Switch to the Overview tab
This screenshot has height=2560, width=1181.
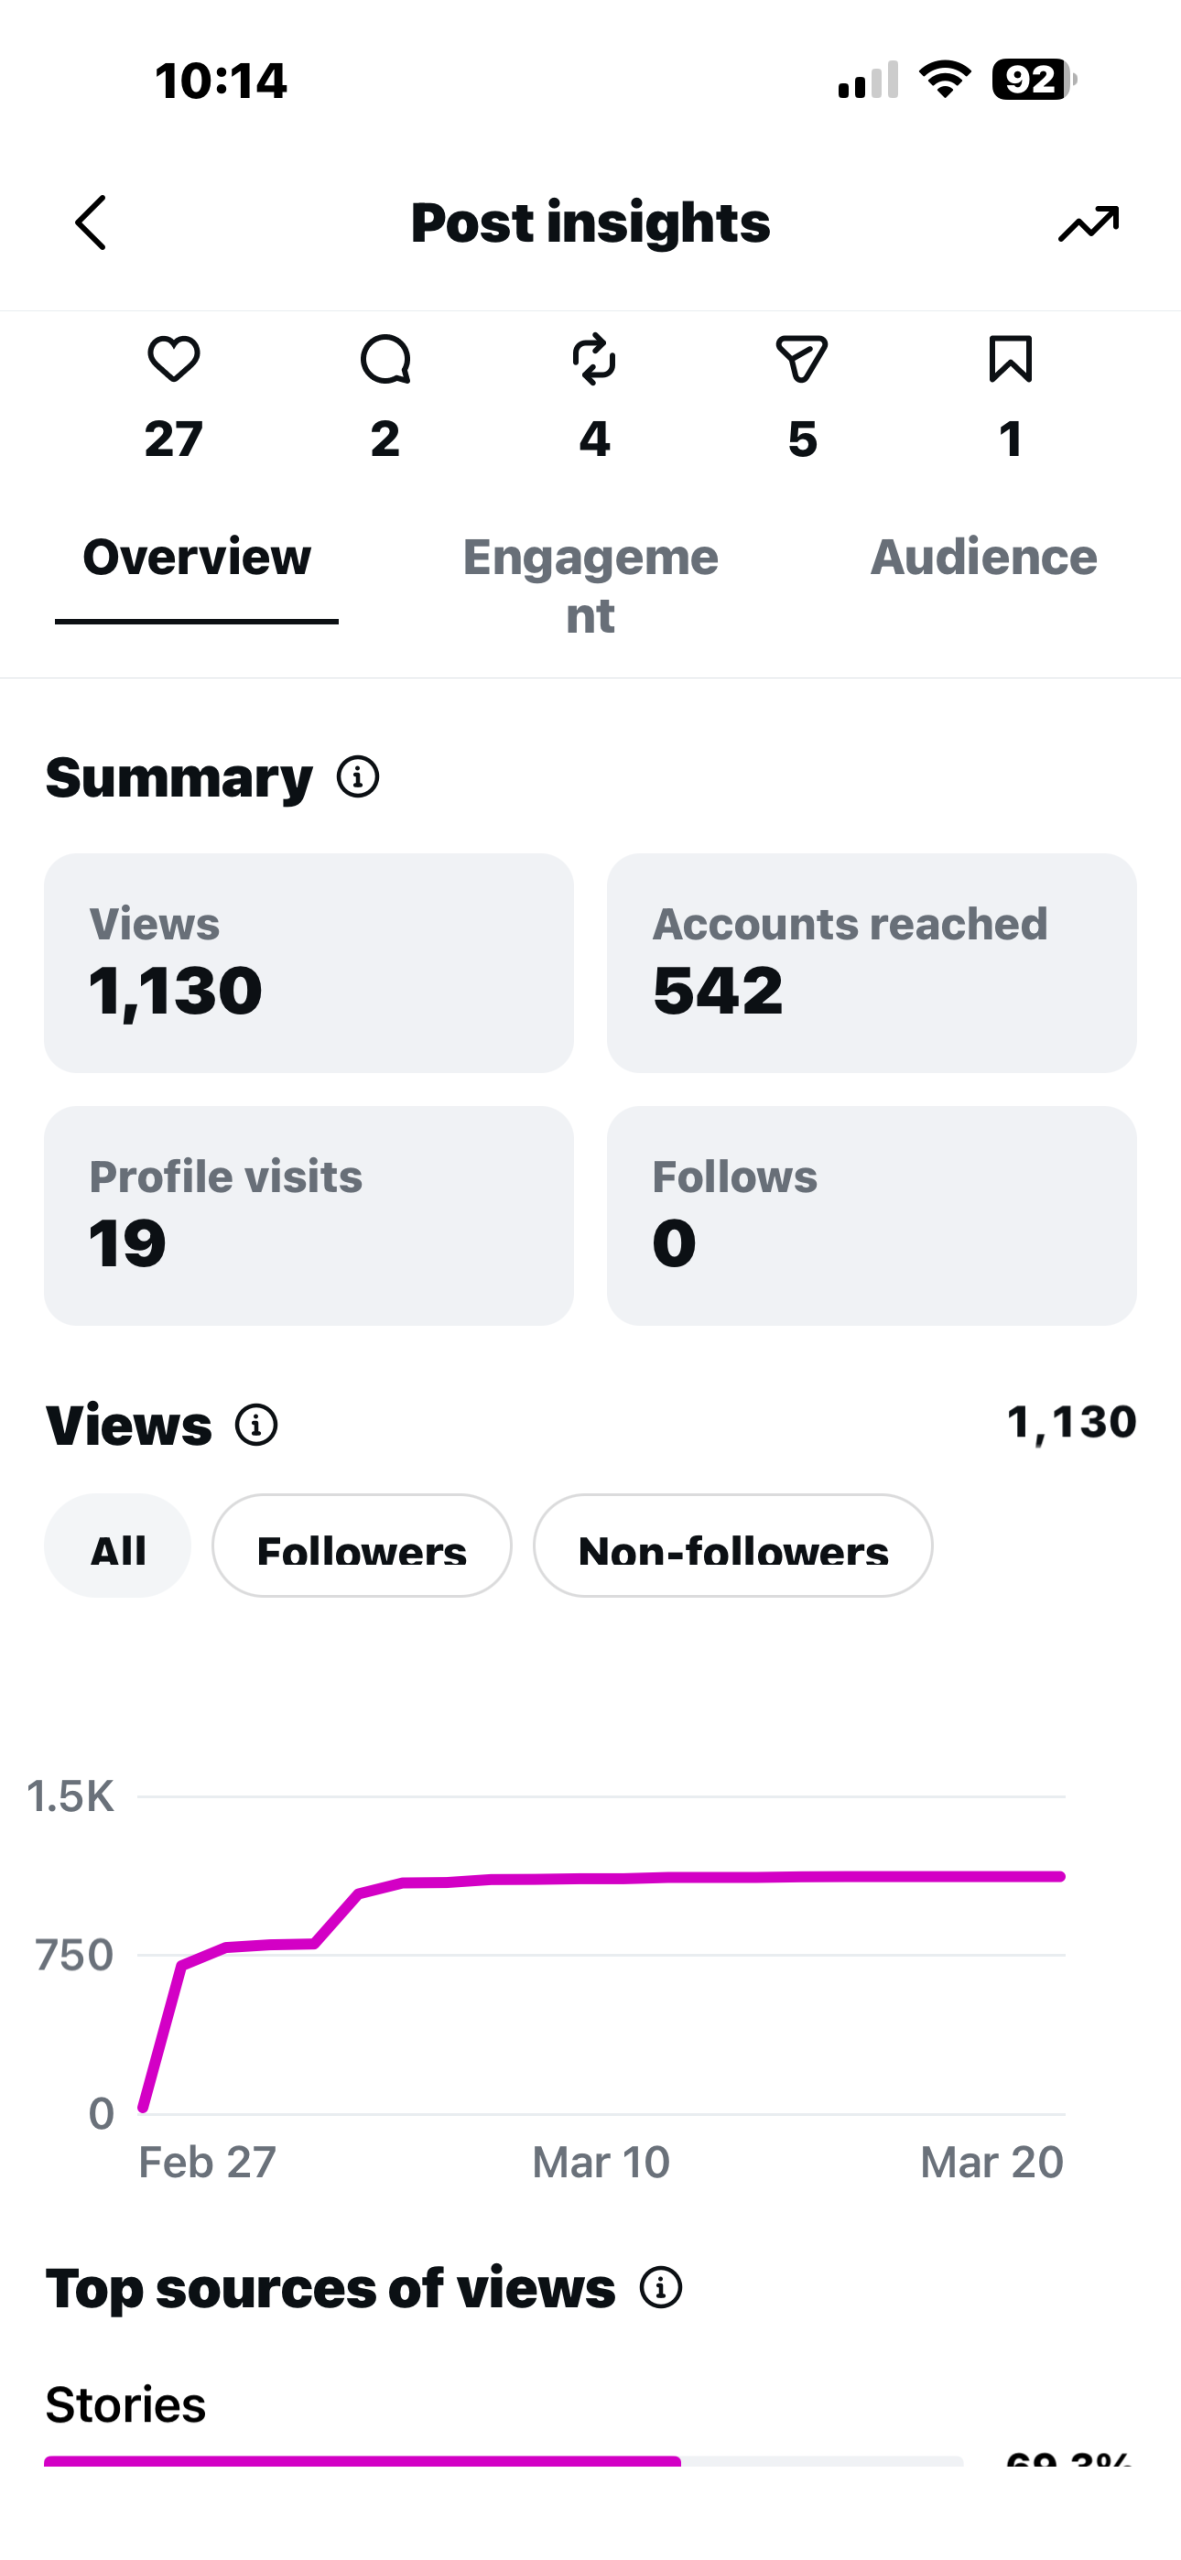197,557
